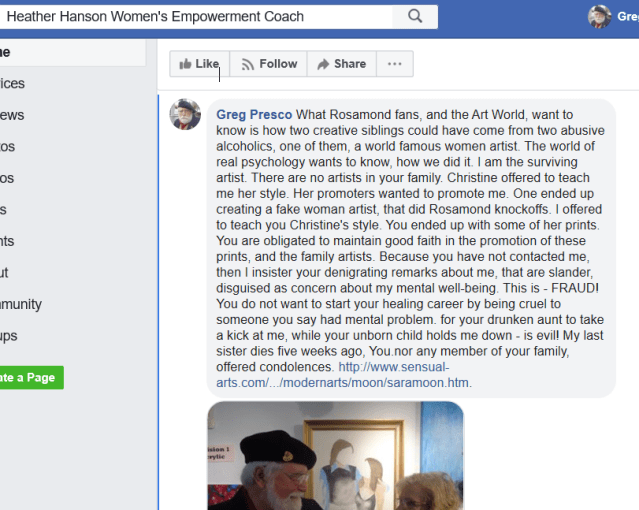The width and height of the screenshot is (639, 510).
Task: Click the thumbs-up Like icon
Action: click(x=185, y=64)
